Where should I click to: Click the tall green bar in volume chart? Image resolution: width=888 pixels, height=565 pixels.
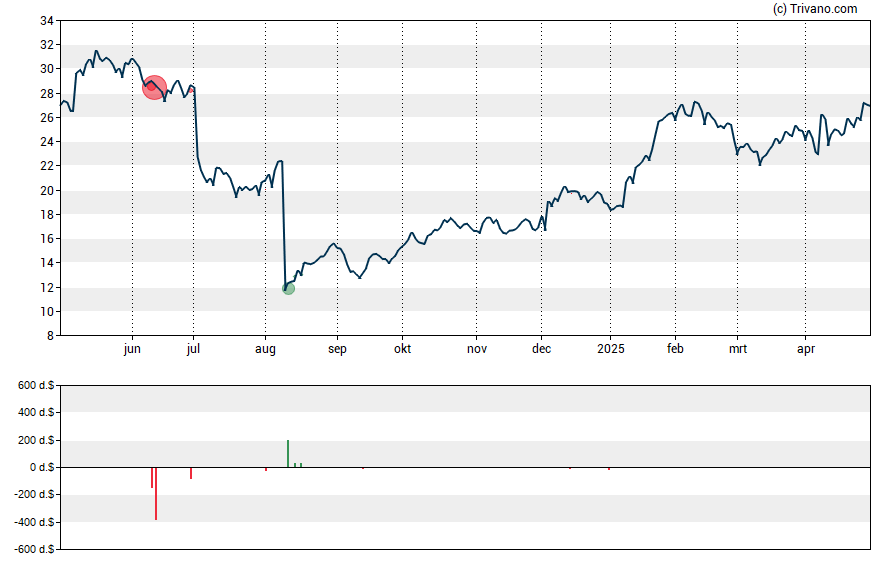[x=288, y=453]
